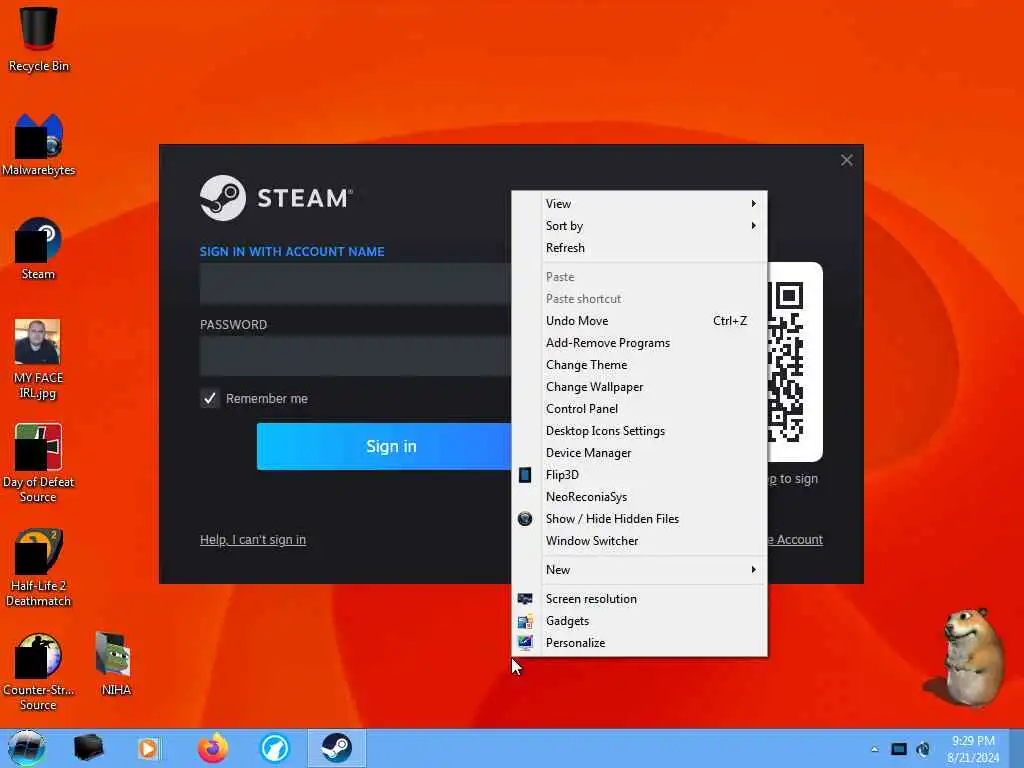Image resolution: width=1024 pixels, height=768 pixels.
Task: Click the volume tray icon
Action: [x=923, y=749]
